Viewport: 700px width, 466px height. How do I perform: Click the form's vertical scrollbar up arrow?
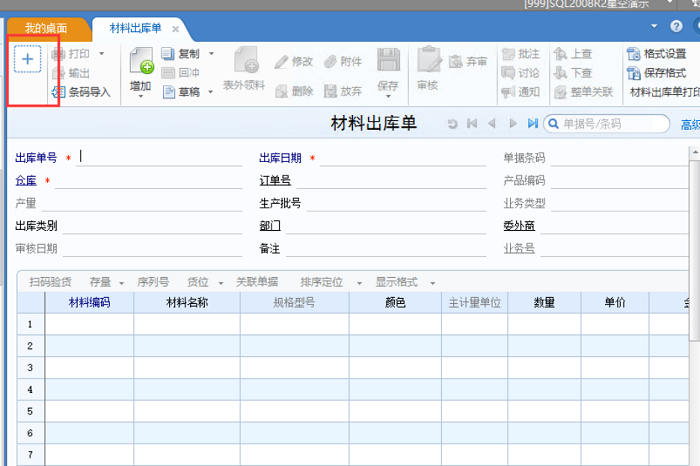click(x=695, y=153)
